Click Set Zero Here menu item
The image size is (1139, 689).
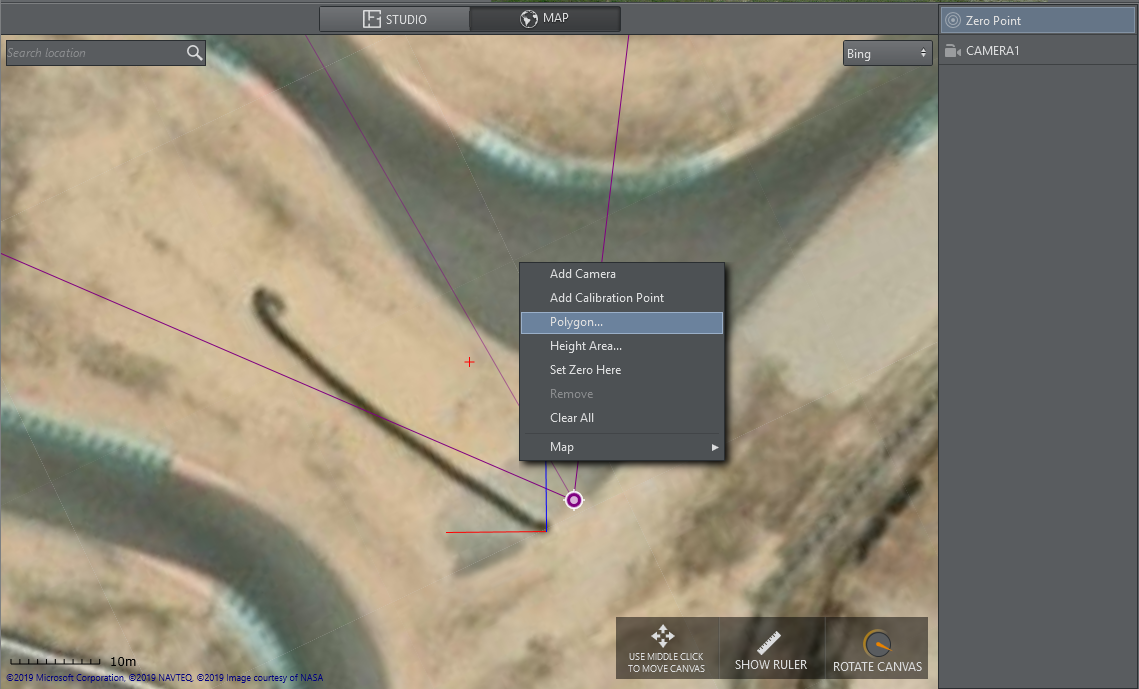pyautogui.click(x=585, y=370)
